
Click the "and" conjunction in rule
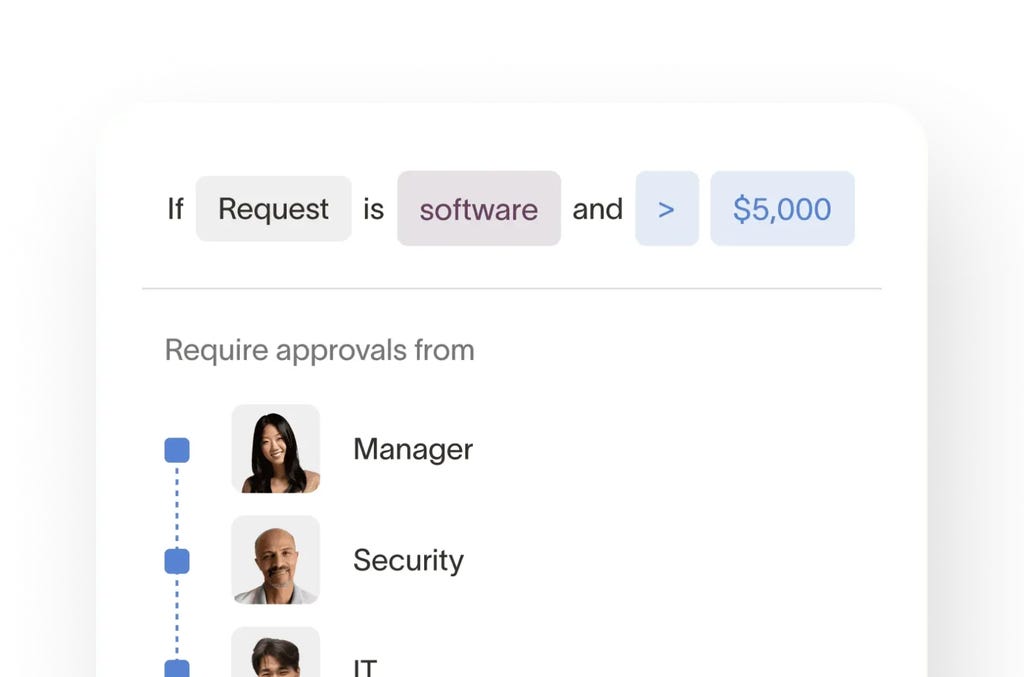tap(597, 209)
